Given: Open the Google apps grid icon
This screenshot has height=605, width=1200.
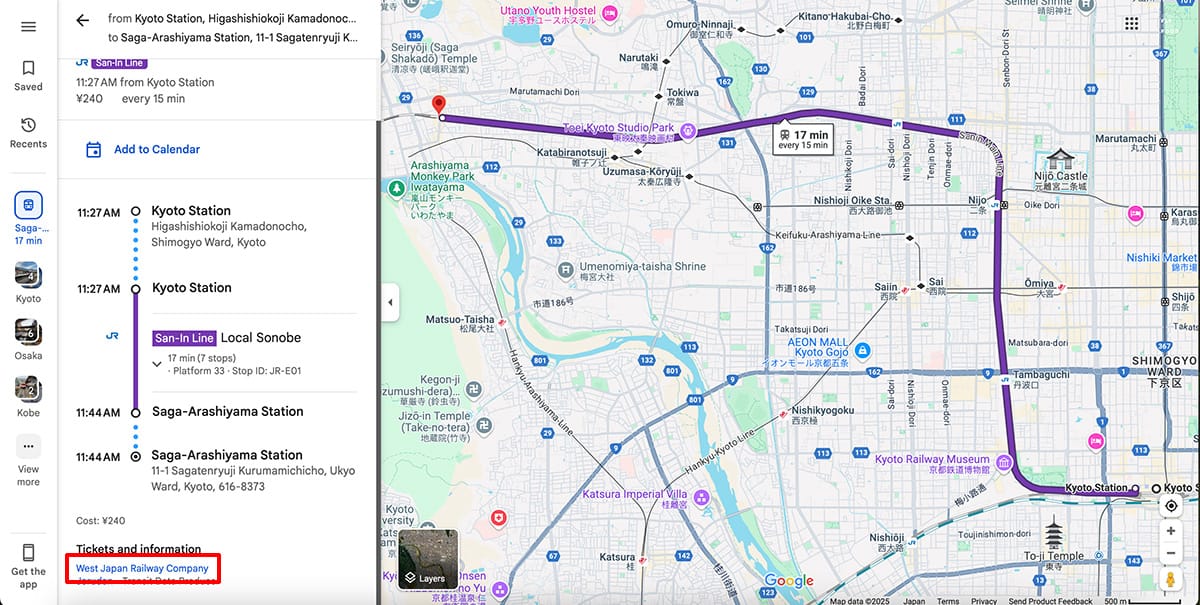Looking at the screenshot, I should click(x=1132, y=22).
